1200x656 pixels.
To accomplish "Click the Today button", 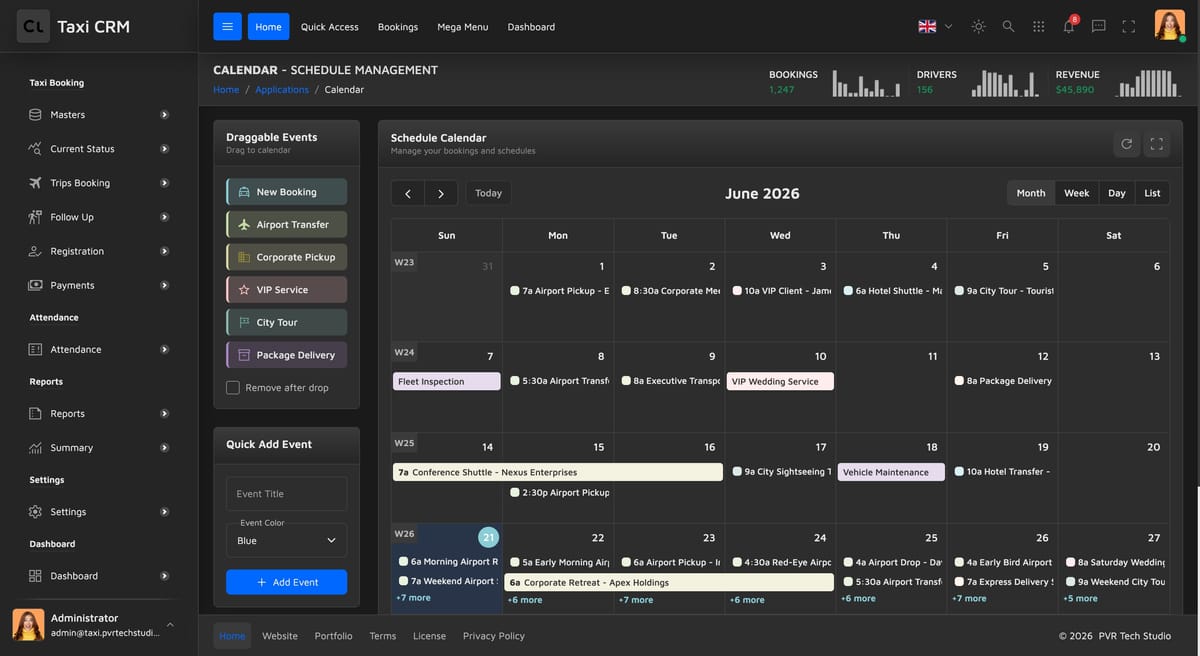I will 488,193.
